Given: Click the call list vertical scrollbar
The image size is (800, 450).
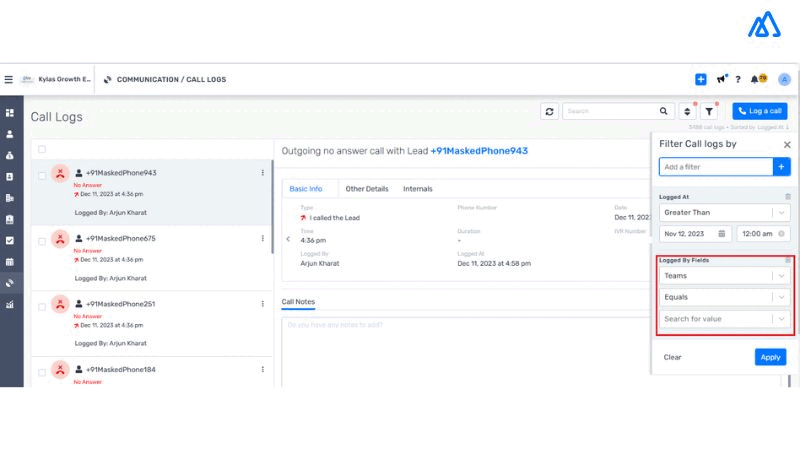Looking at the screenshot, I should [x=272, y=207].
